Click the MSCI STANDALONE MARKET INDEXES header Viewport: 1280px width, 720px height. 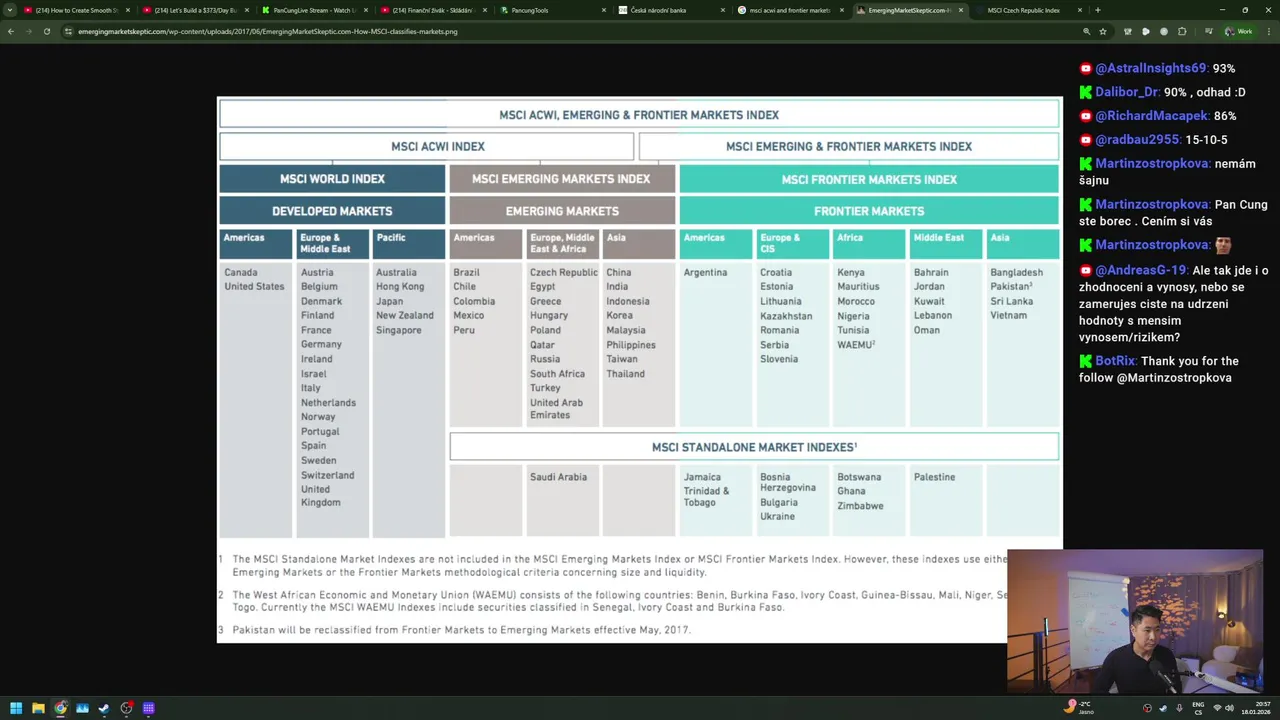754,447
